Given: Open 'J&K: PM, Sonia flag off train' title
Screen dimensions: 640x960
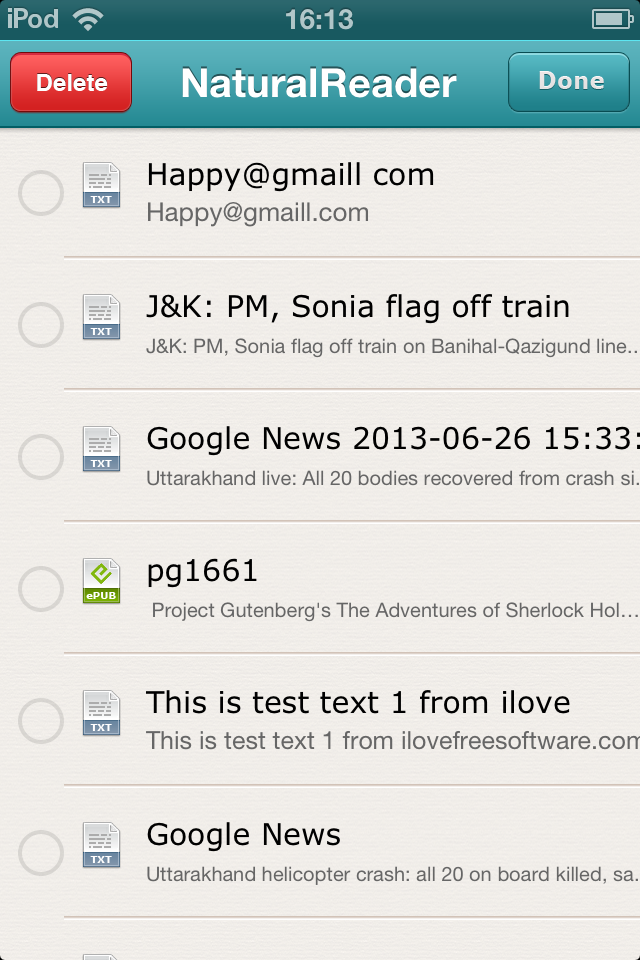Looking at the screenshot, I should (x=358, y=307).
